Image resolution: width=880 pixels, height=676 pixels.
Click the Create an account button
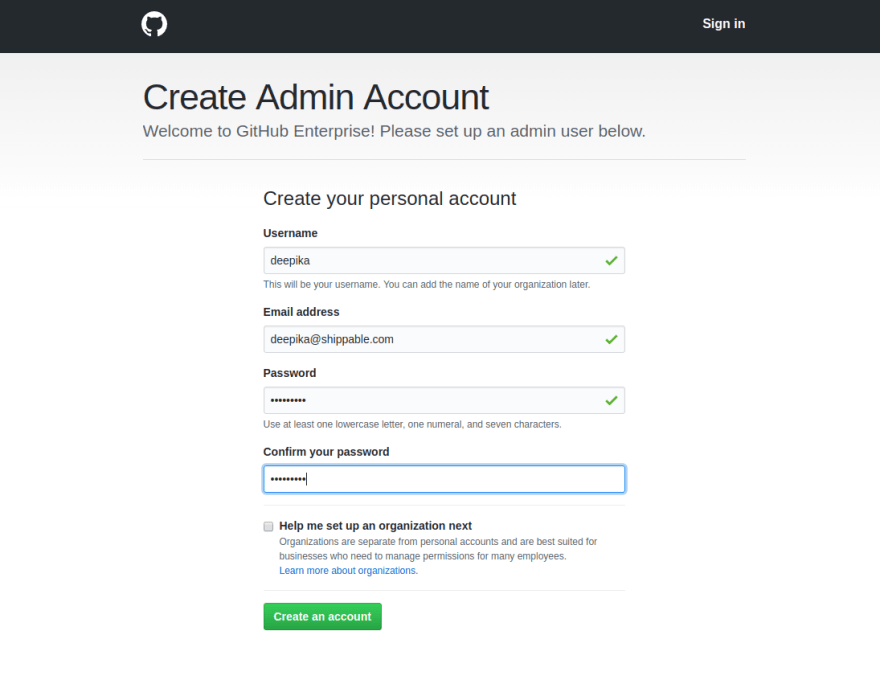click(322, 617)
